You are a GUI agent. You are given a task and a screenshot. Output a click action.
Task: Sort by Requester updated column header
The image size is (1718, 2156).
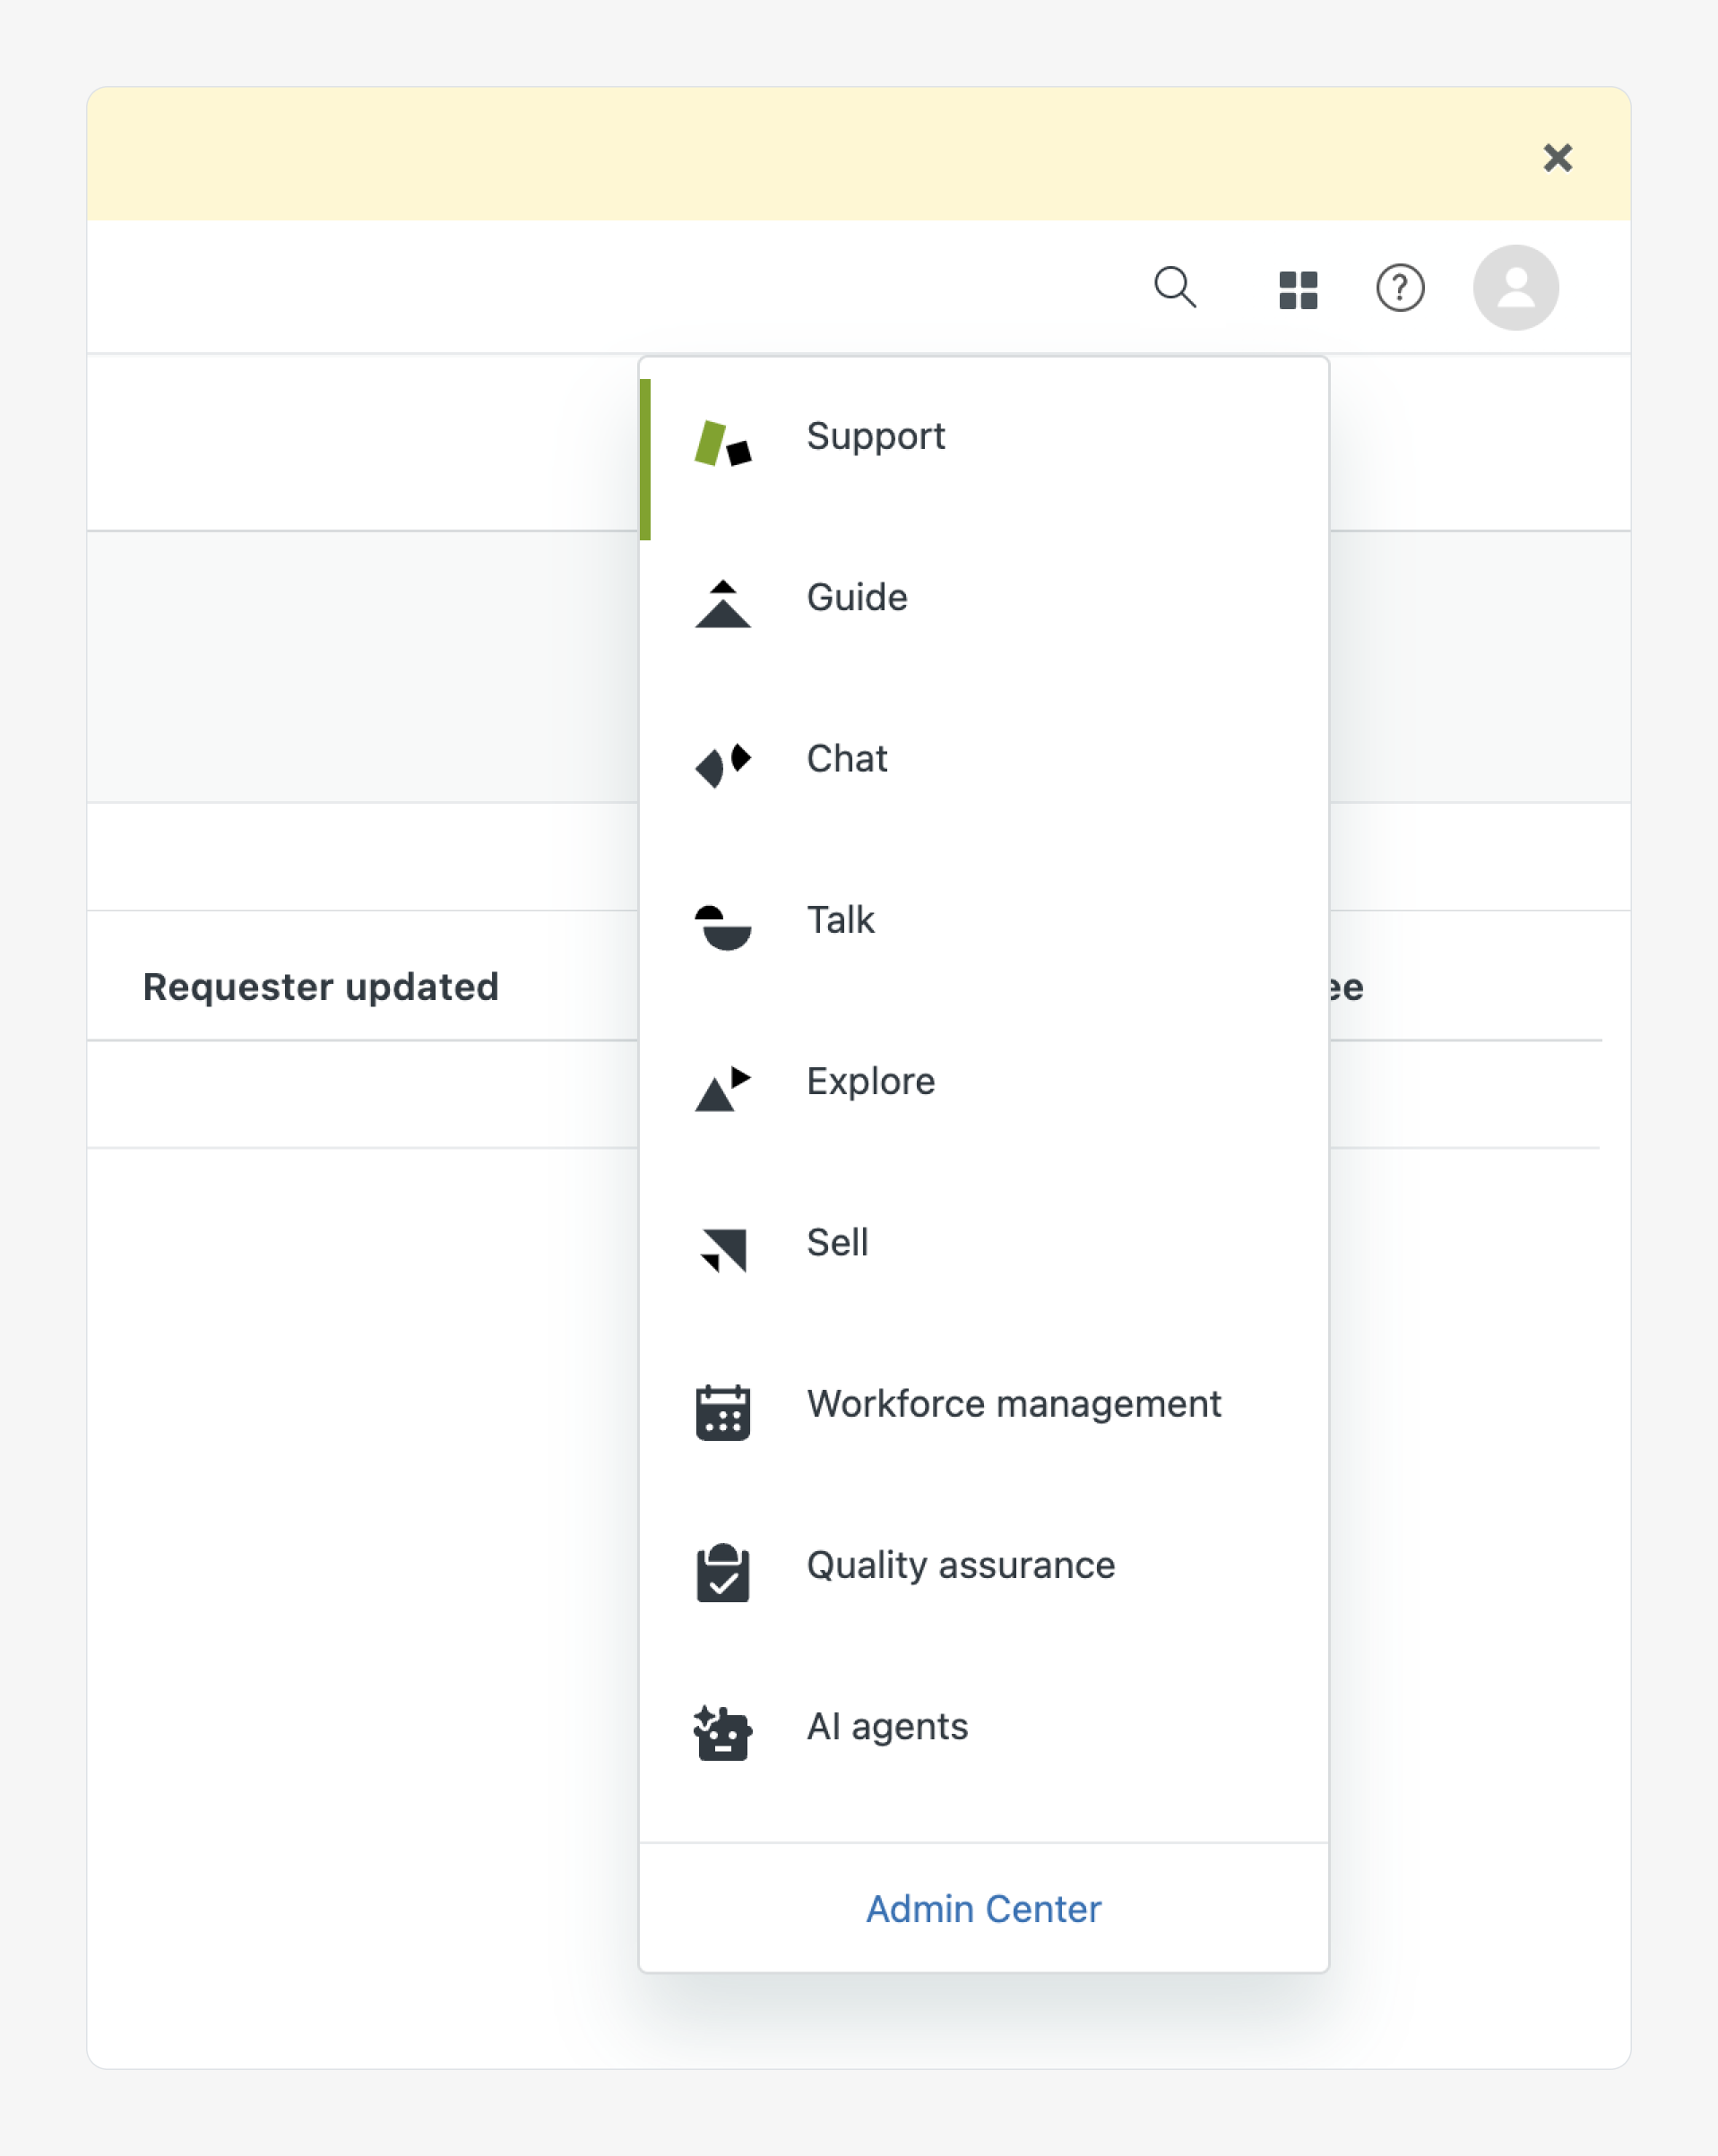click(321, 987)
